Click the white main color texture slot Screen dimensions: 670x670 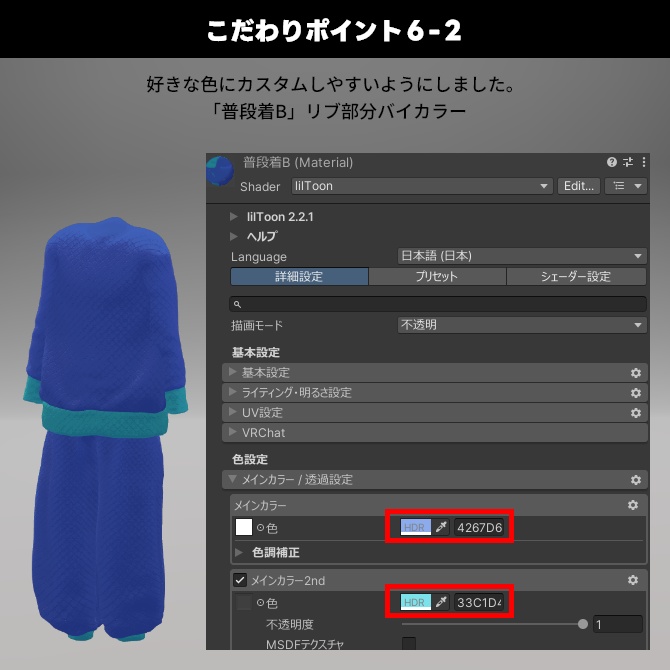(x=244, y=527)
